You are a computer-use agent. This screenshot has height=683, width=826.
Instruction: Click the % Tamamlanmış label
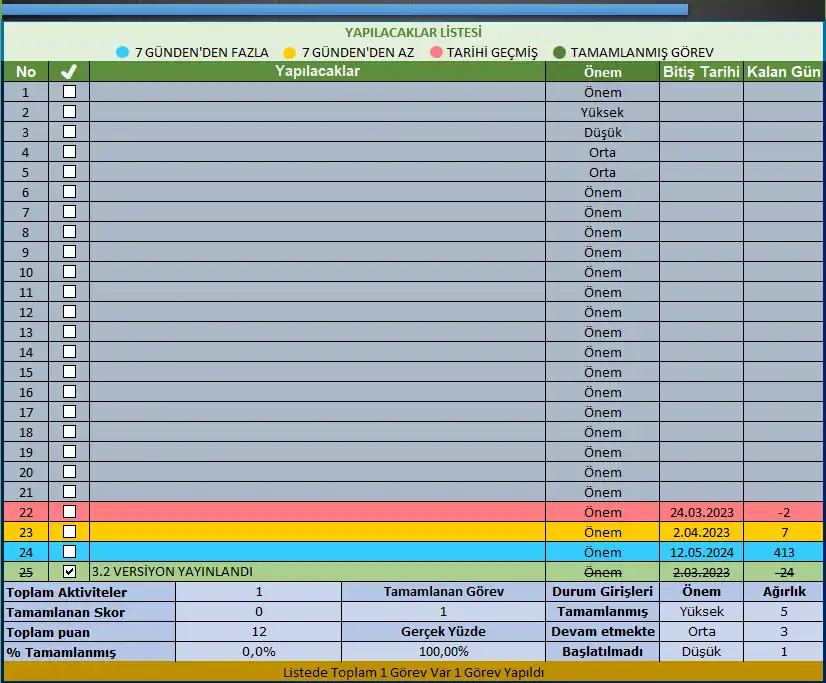pyautogui.click(x=61, y=652)
